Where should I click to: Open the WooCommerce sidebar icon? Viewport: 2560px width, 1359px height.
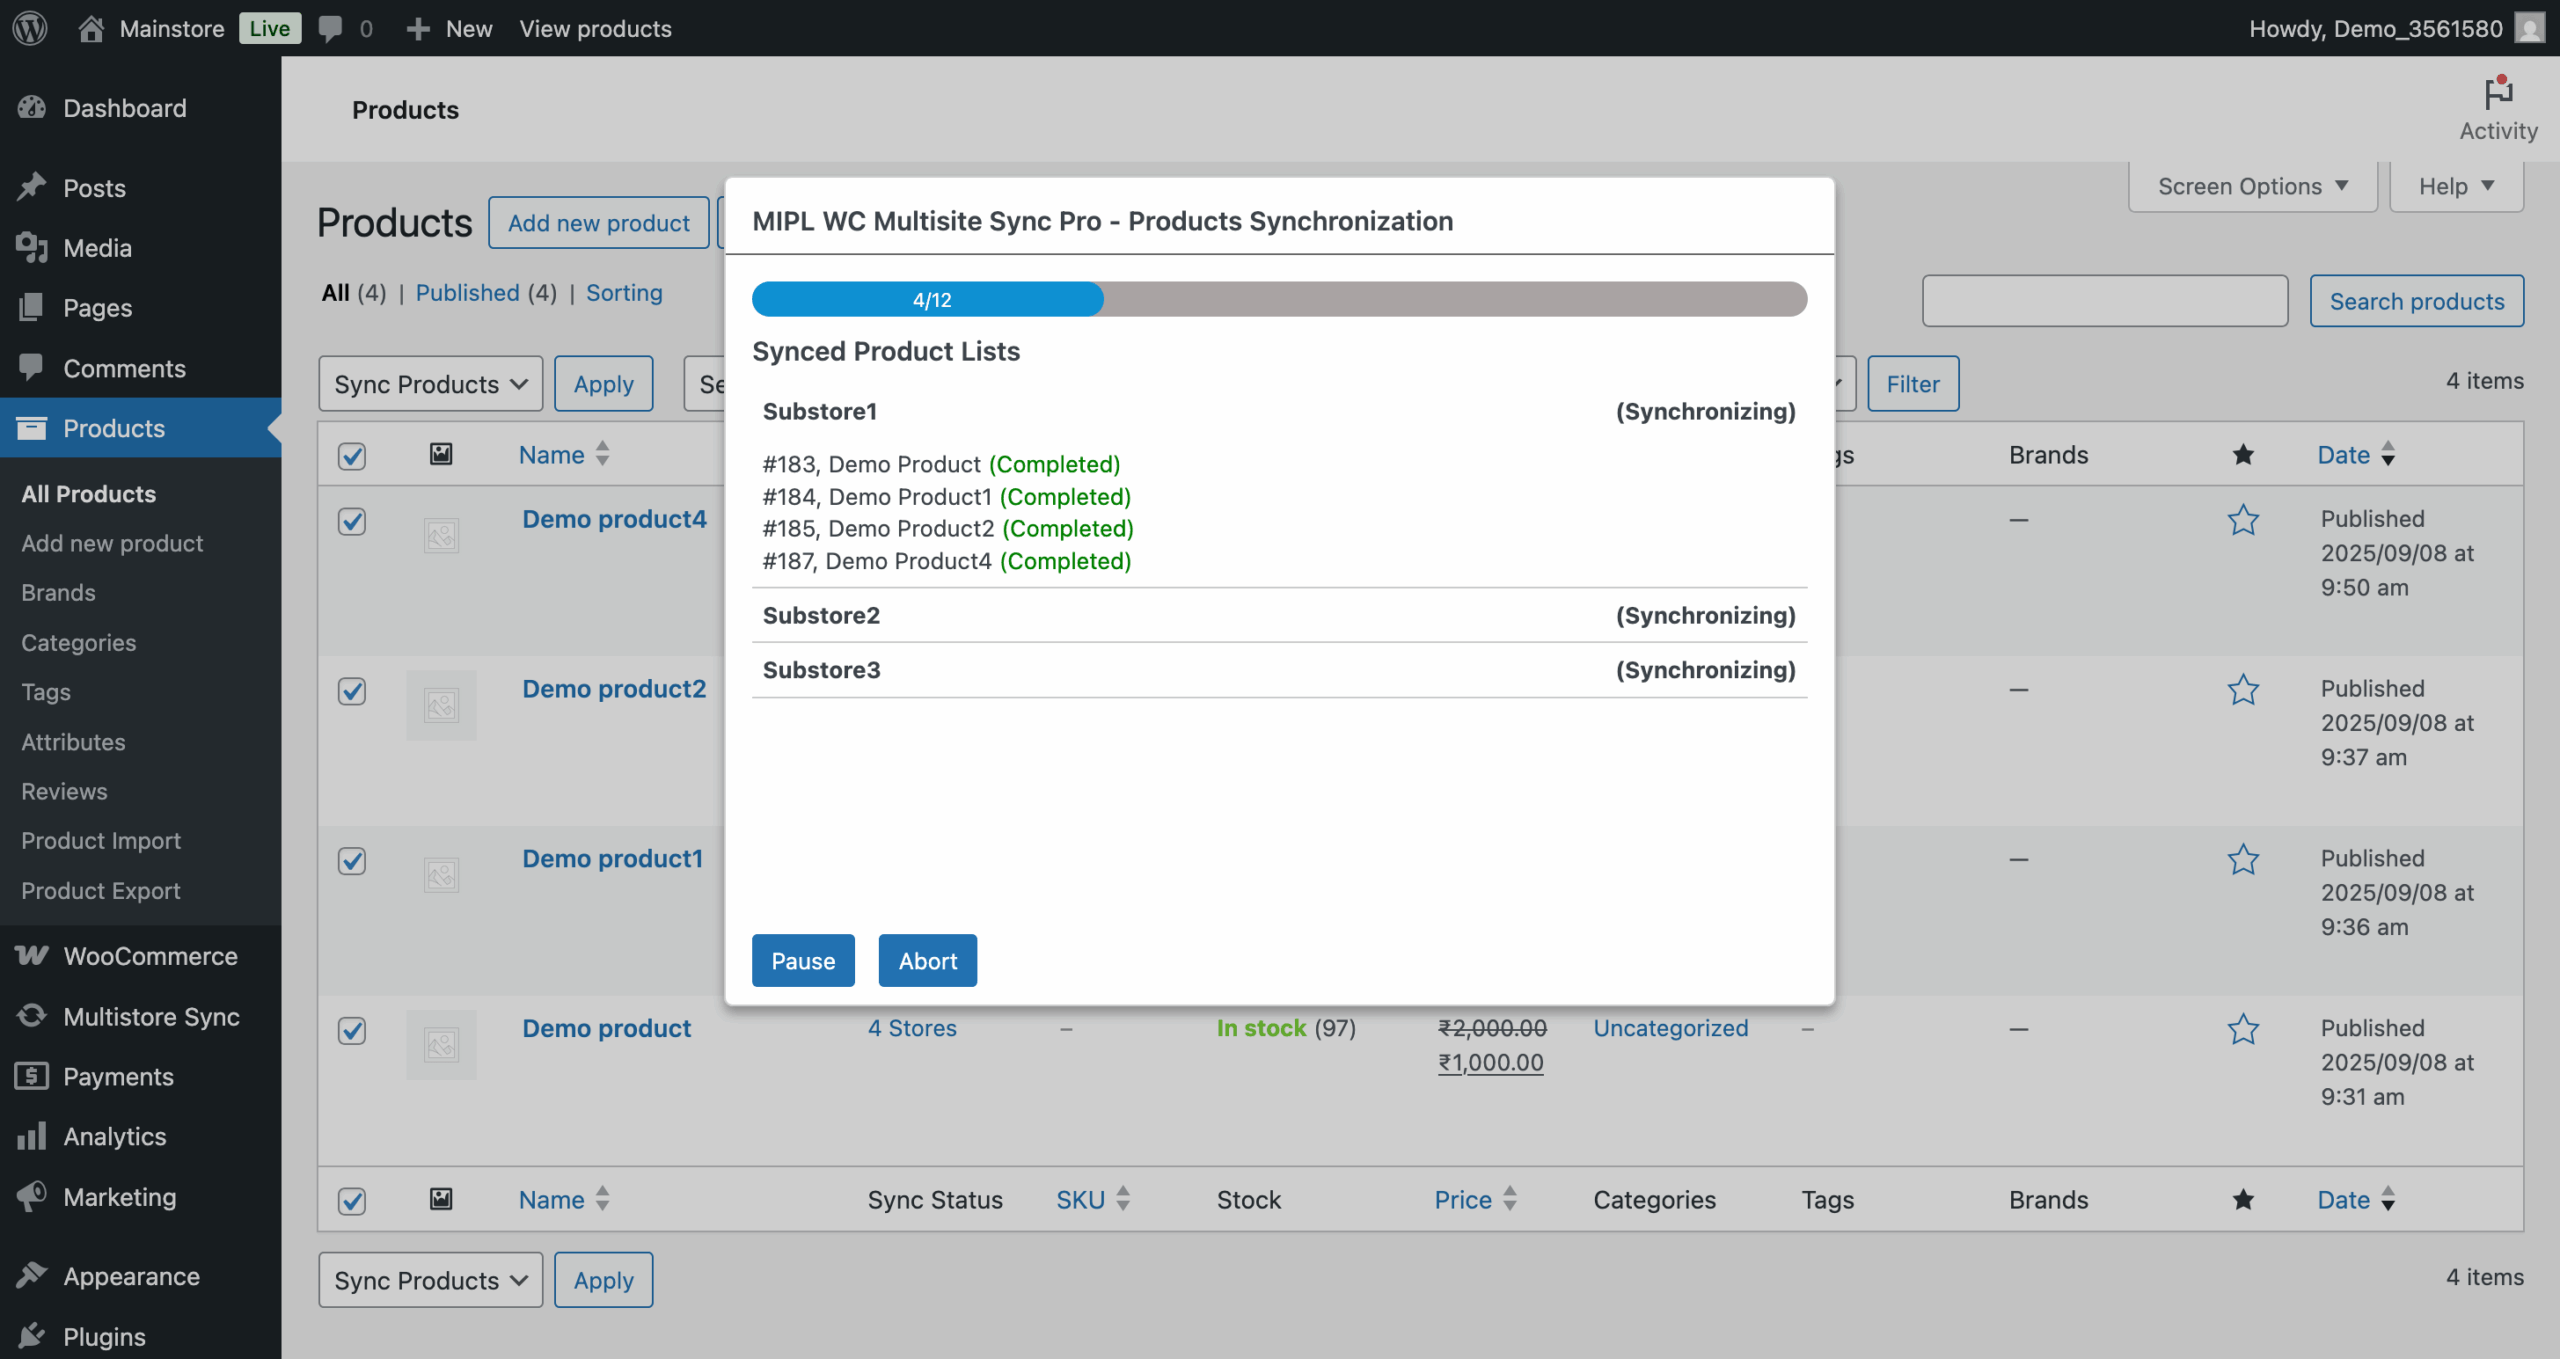pos(32,956)
